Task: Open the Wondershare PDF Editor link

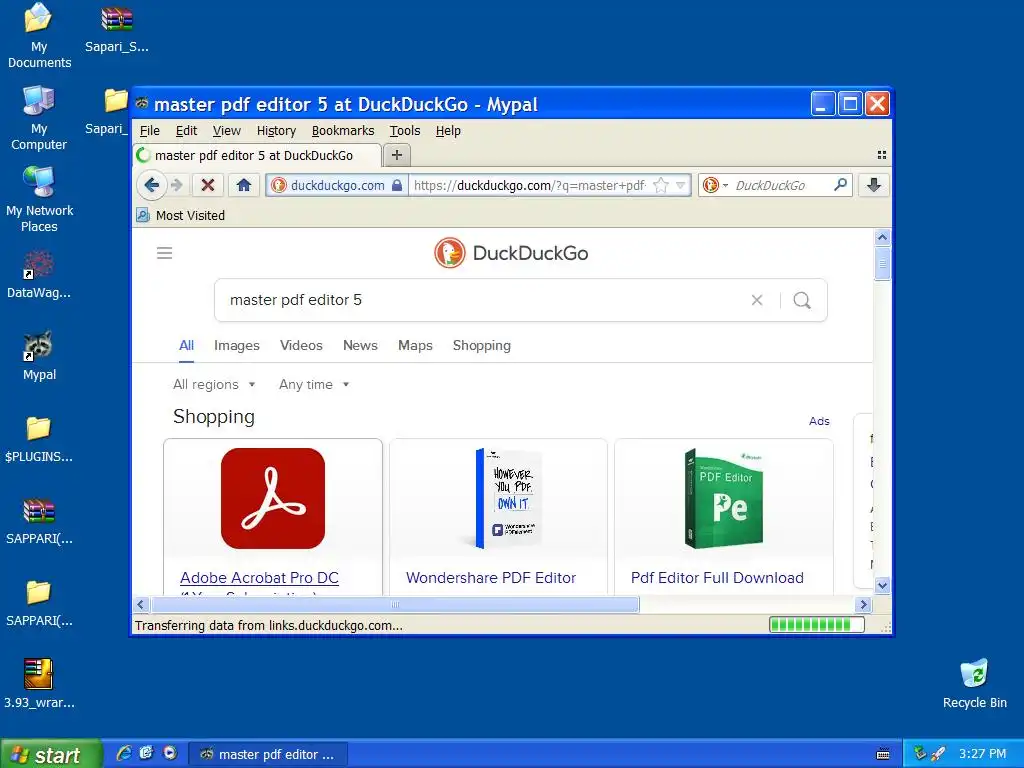Action: (x=491, y=578)
